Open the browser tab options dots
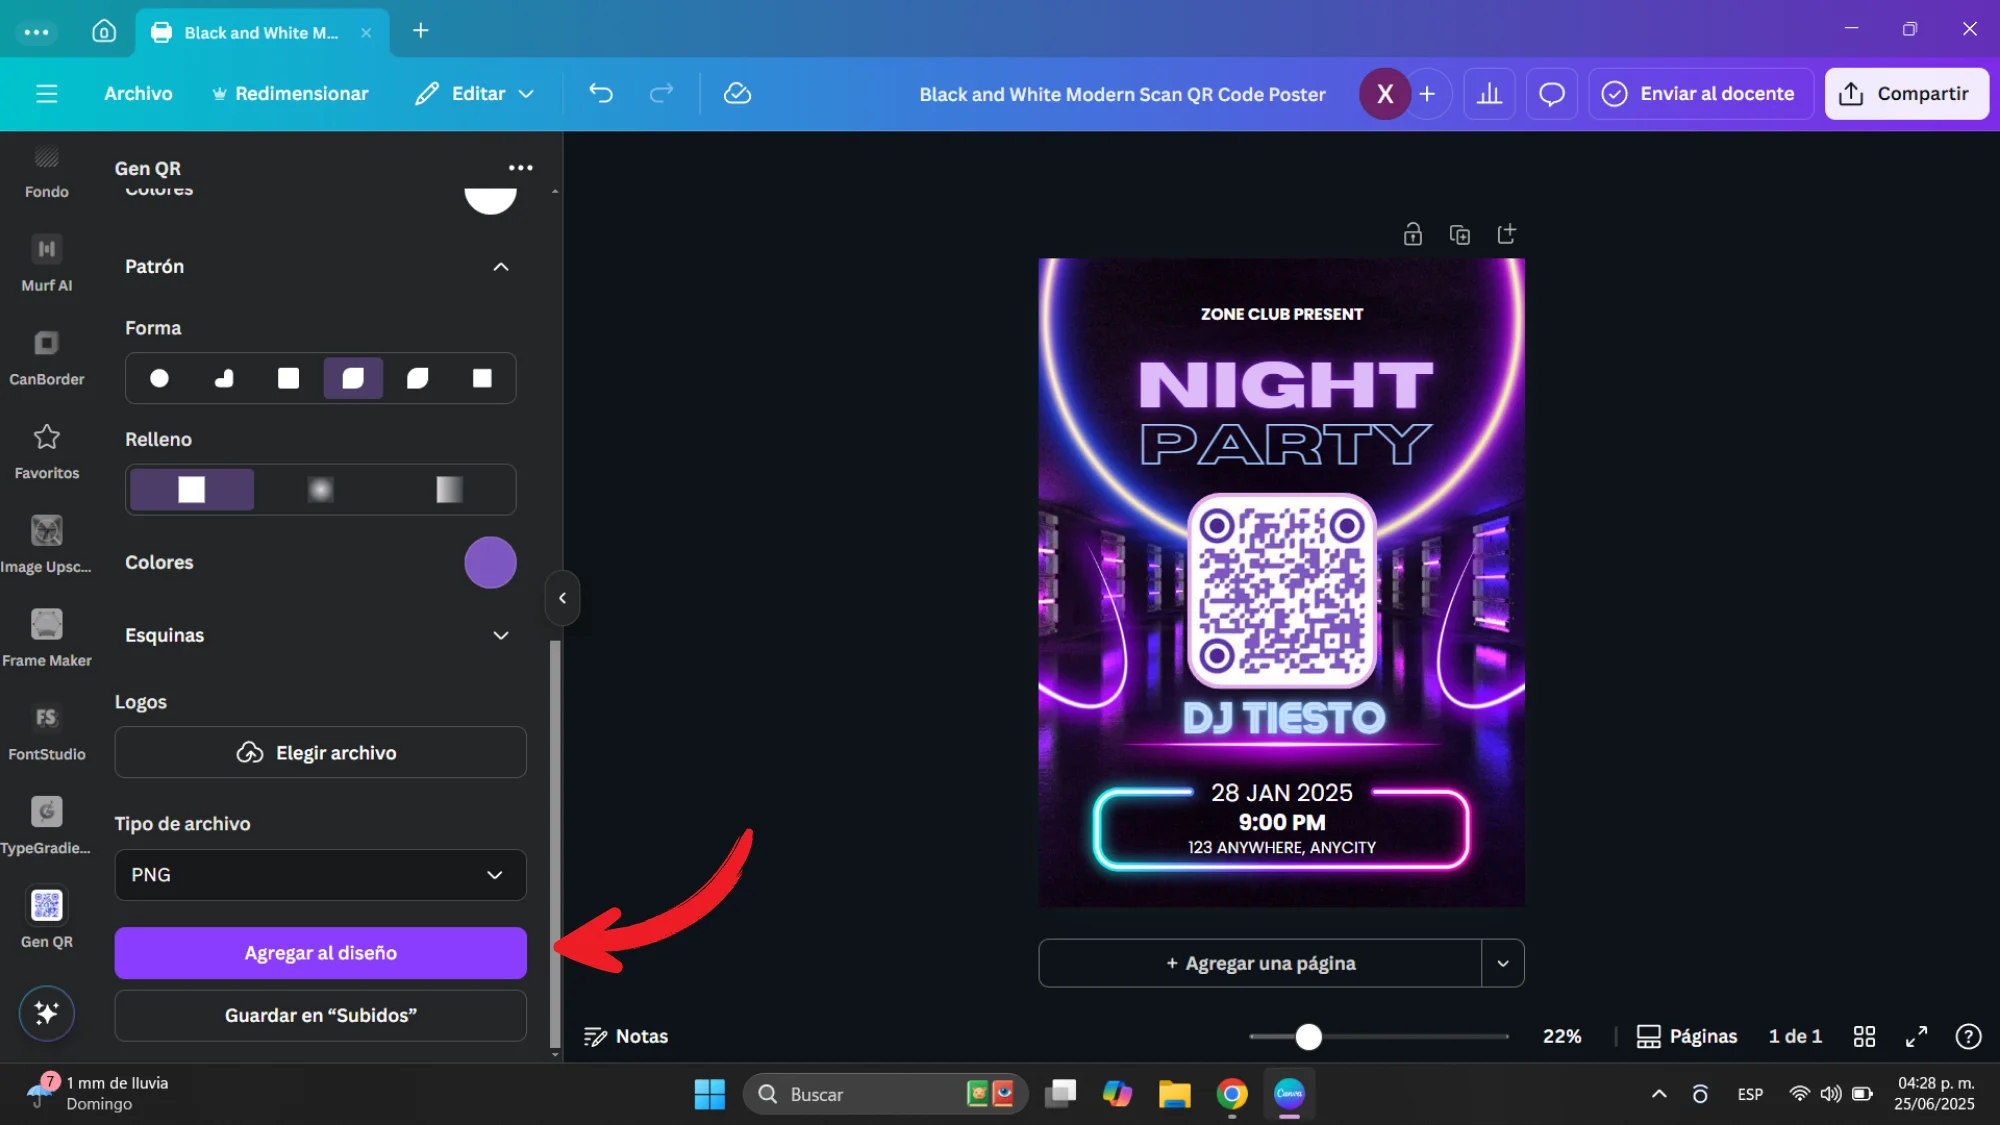 [x=37, y=31]
